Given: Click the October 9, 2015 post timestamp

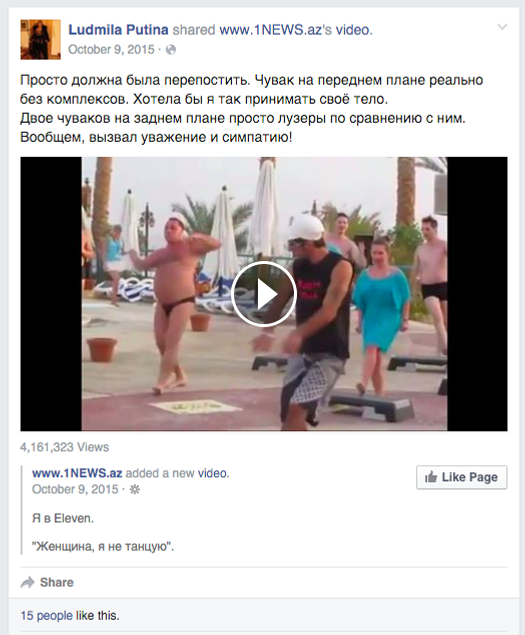Looking at the screenshot, I should (x=111, y=49).
